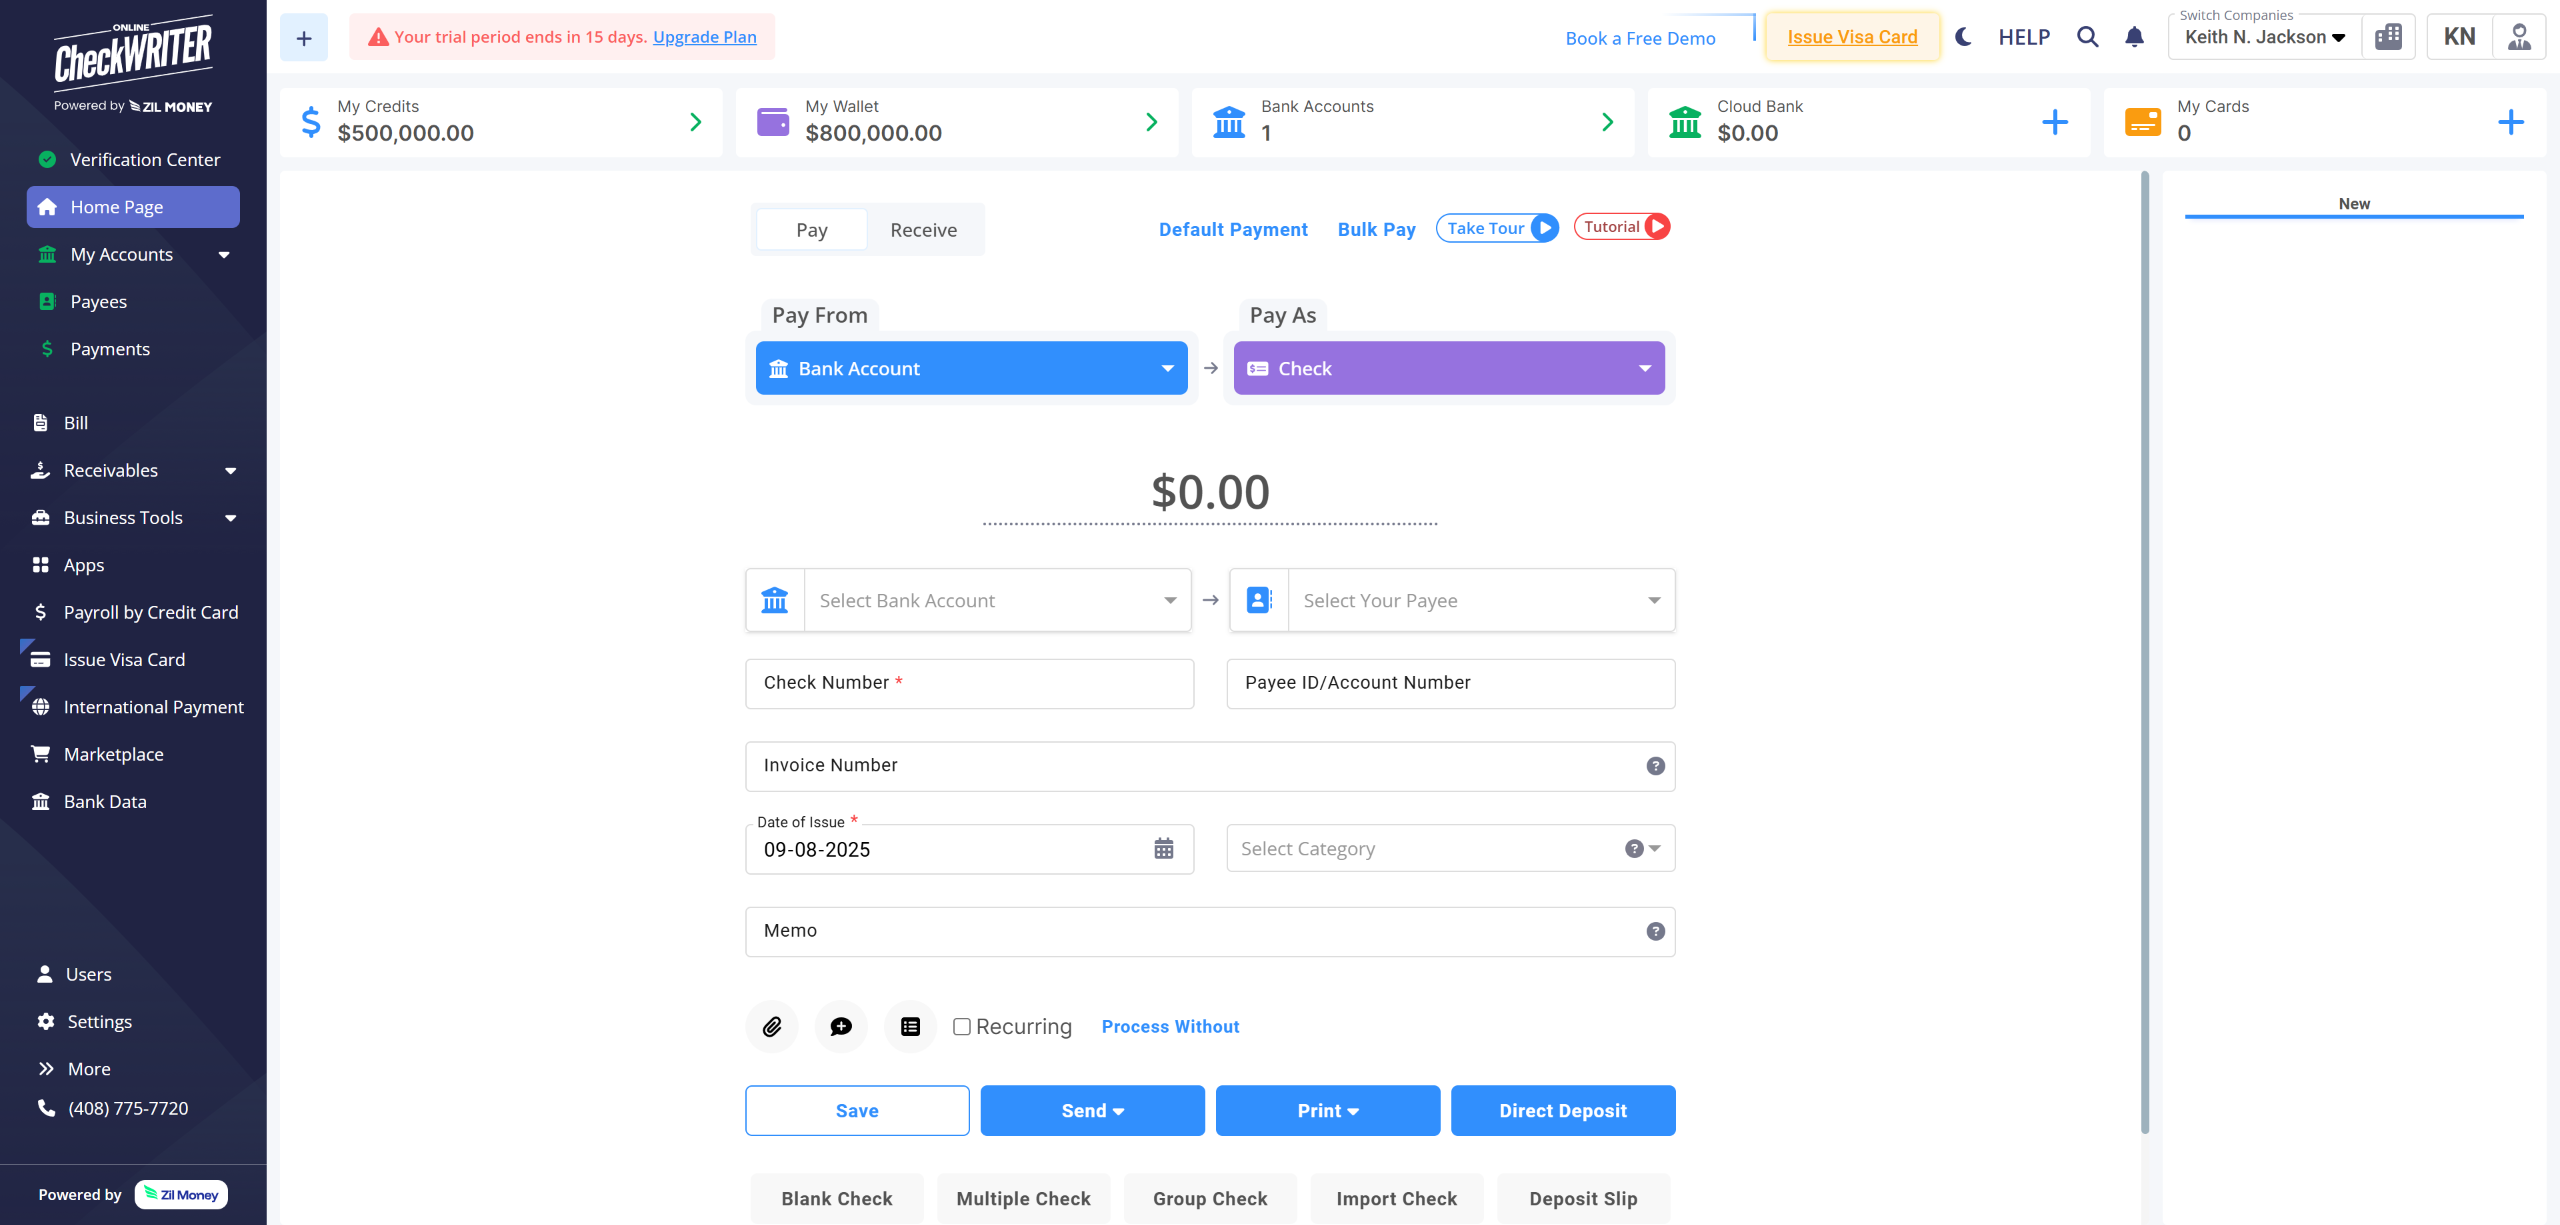This screenshot has height=1225, width=2560.
Task: Toggle dark mode moon icon
Action: pos(1963,37)
